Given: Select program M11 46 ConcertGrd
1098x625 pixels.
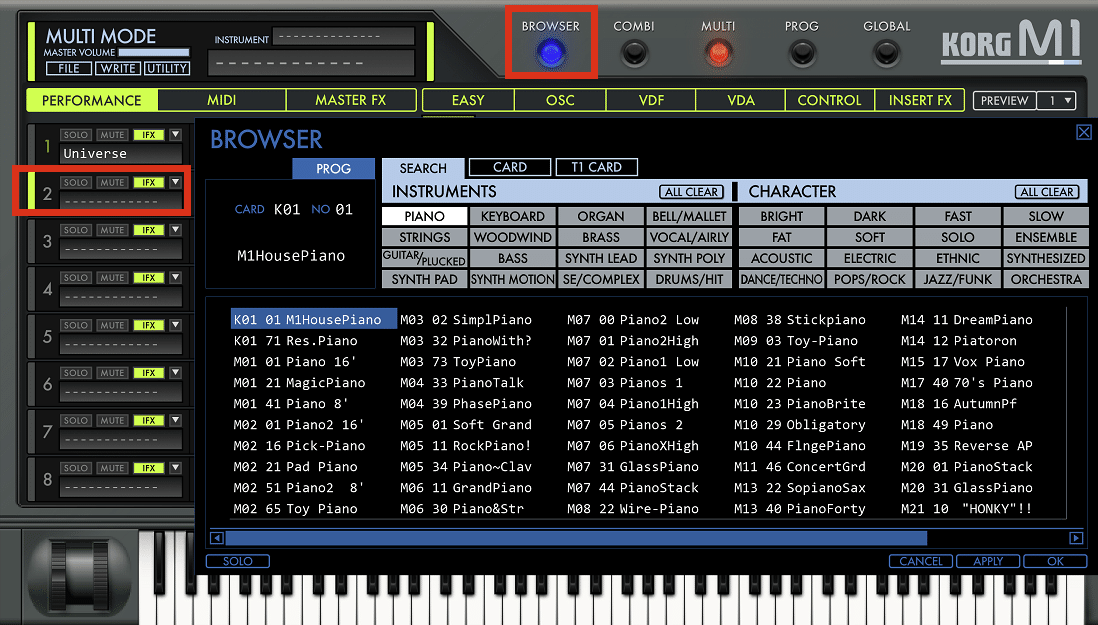Looking at the screenshot, I should click(x=800, y=467).
